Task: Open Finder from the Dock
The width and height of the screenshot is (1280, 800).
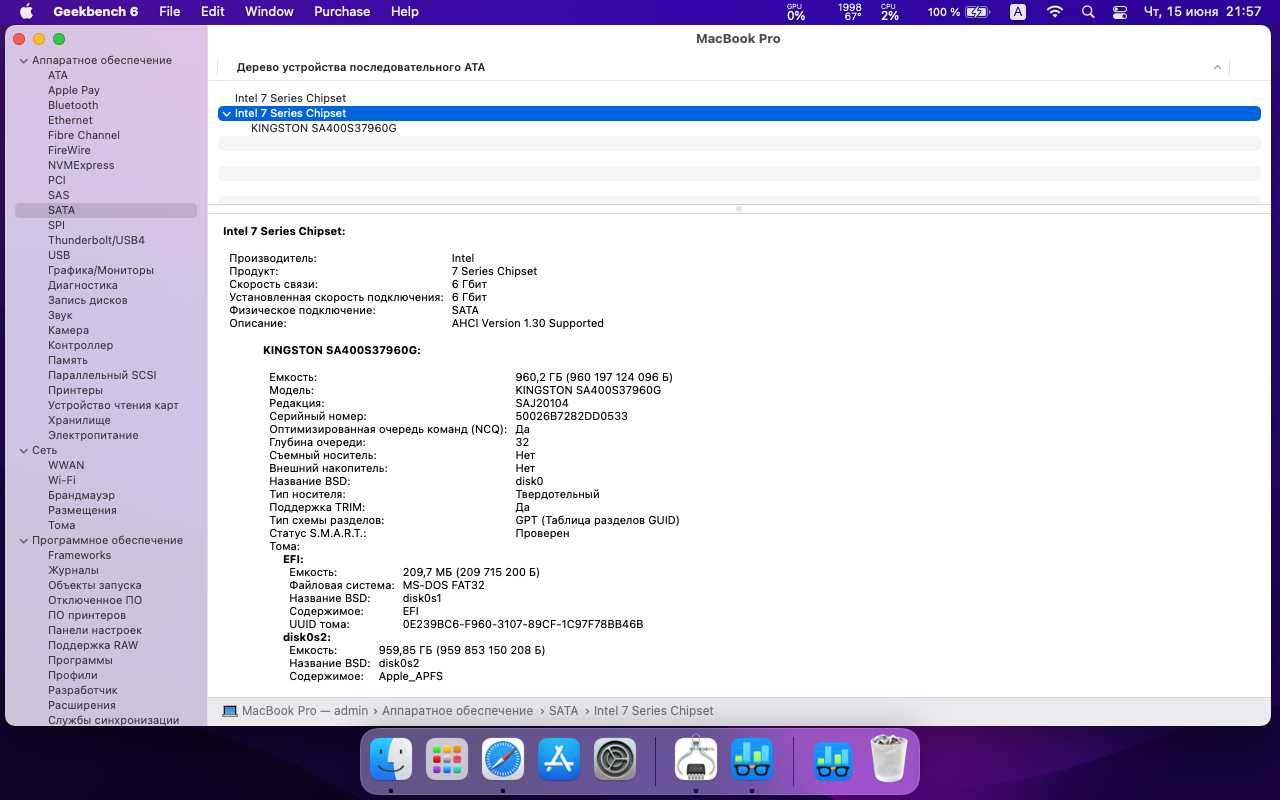Action: [x=391, y=760]
